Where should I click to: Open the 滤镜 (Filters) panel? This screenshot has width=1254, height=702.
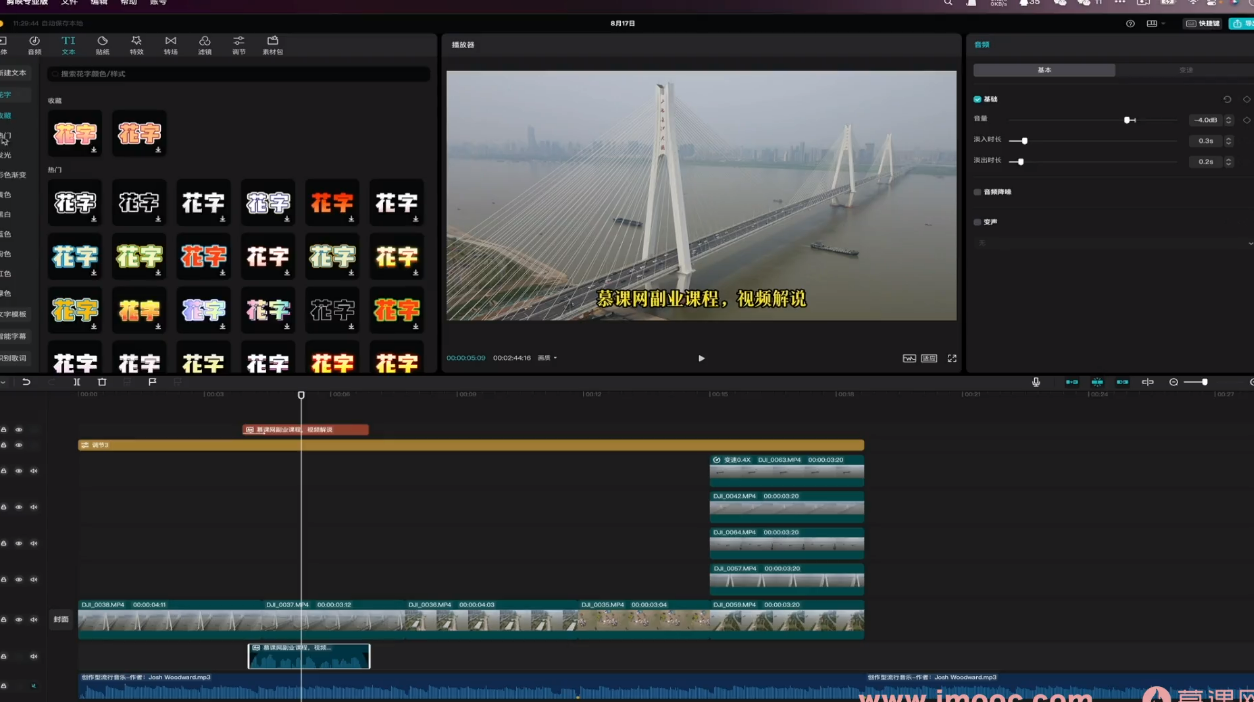pos(205,45)
